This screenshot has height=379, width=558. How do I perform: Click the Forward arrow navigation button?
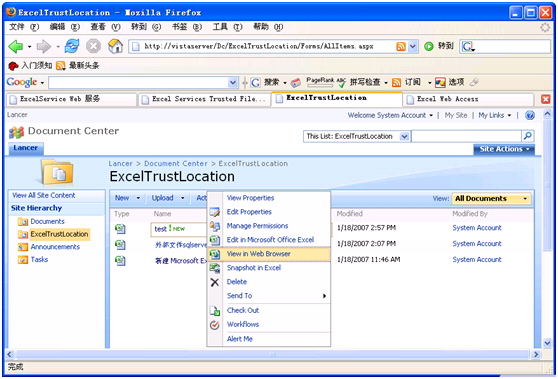[x=43, y=46]
